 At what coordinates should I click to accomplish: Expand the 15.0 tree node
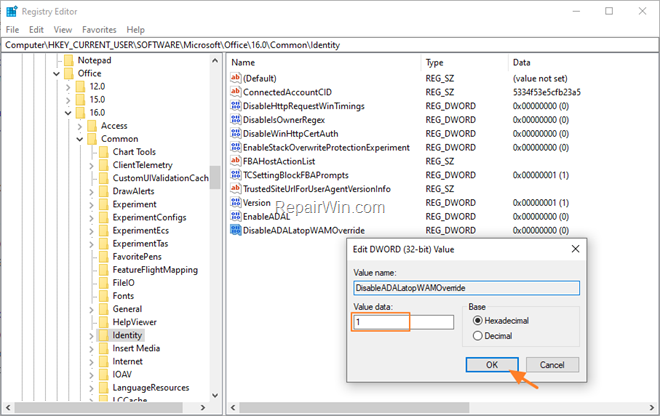pyautogui.click(x=68, y=100)
